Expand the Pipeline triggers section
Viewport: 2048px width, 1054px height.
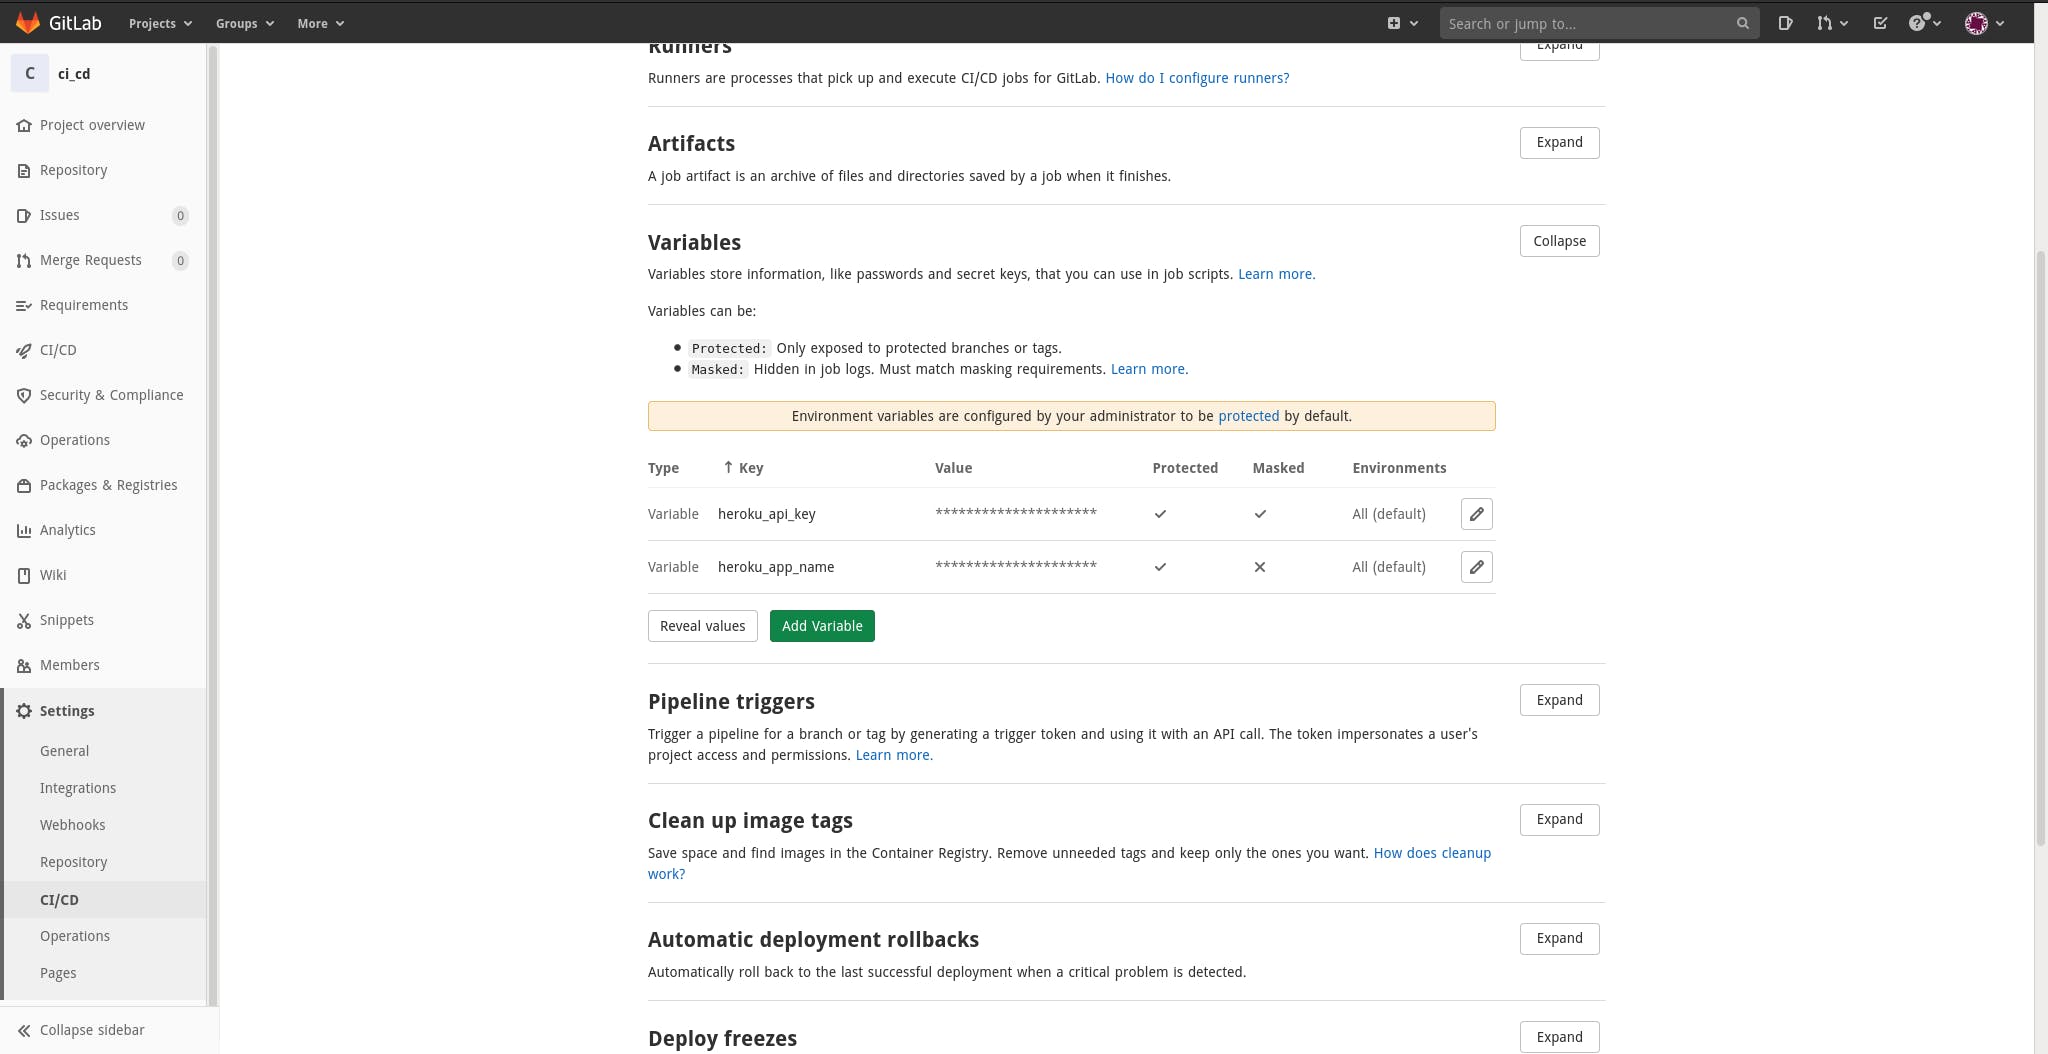click(1559, 700)
